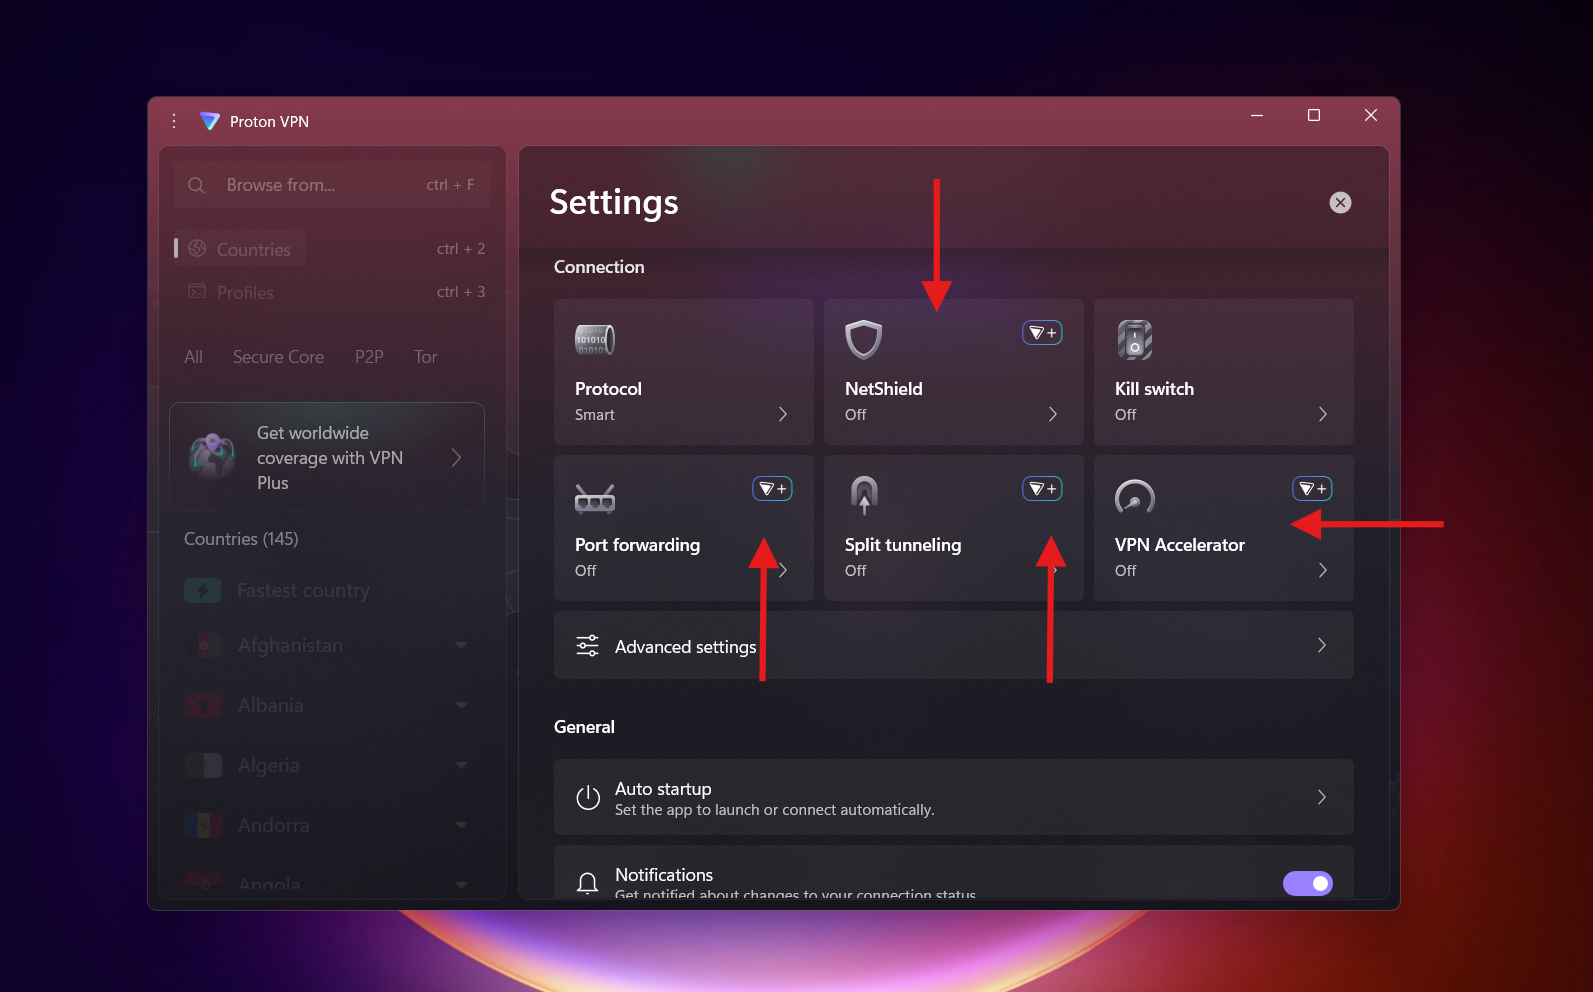Image resolution: width=1593 pixels, height=992 pixels.
Task: Open the NetShield settings card
Action: [954, 372]
